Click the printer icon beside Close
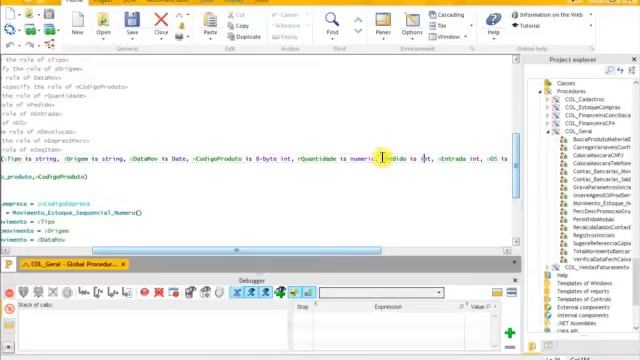The width and height of the screenshot is (640, 360). coord(179,37)
